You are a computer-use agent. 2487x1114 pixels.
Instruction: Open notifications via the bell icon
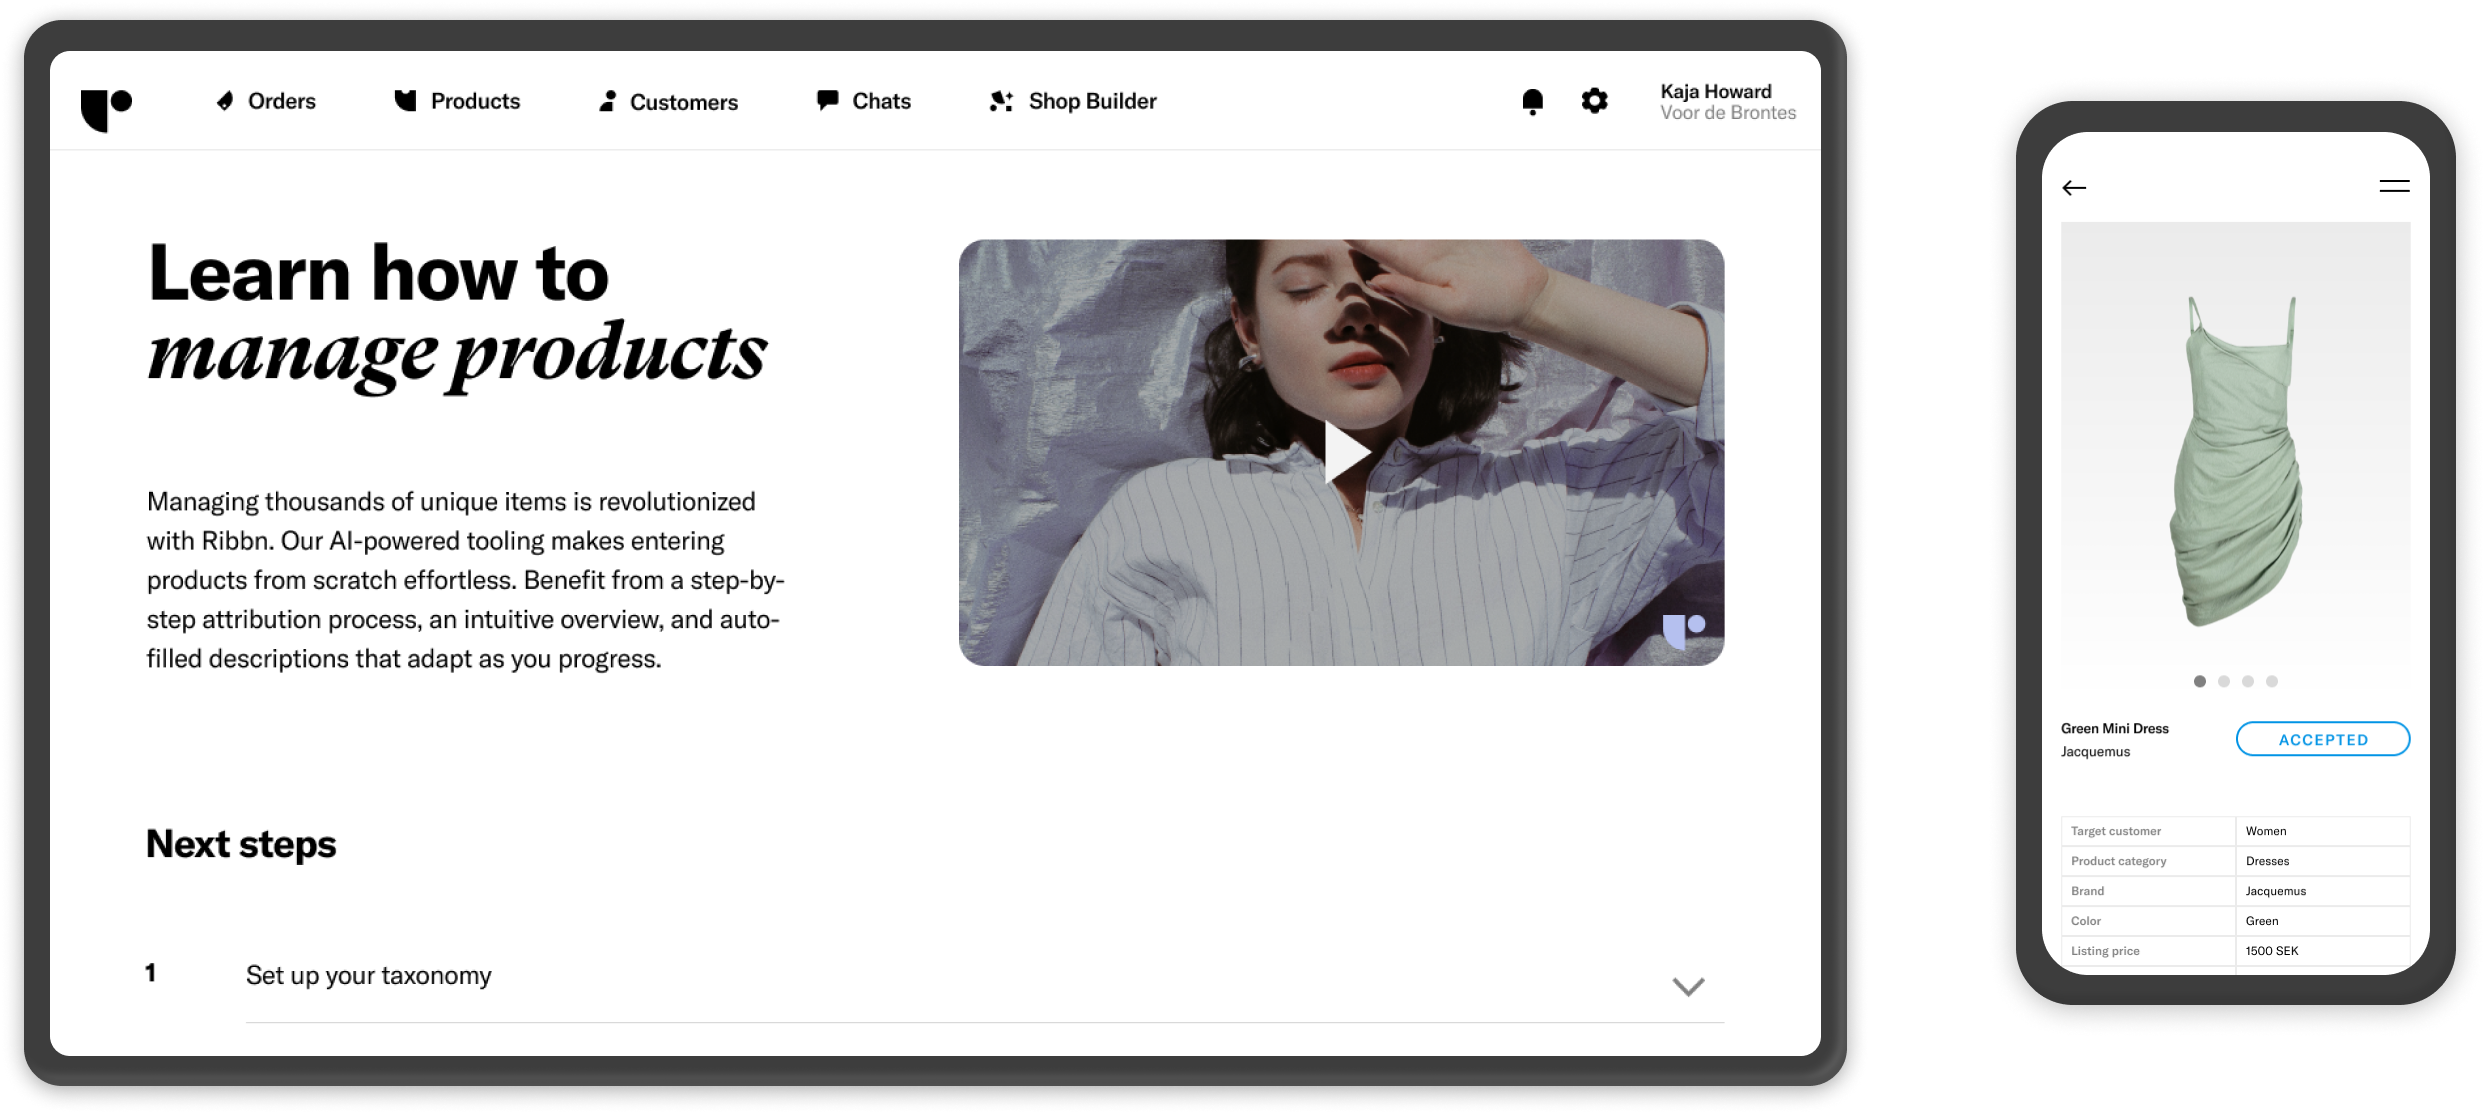pyautogui.click(x=1532, y=102)
